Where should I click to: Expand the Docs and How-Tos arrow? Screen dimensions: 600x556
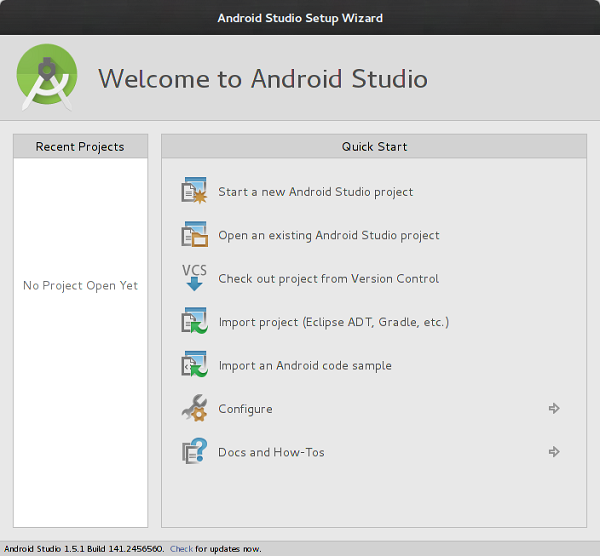pos(554,452)
